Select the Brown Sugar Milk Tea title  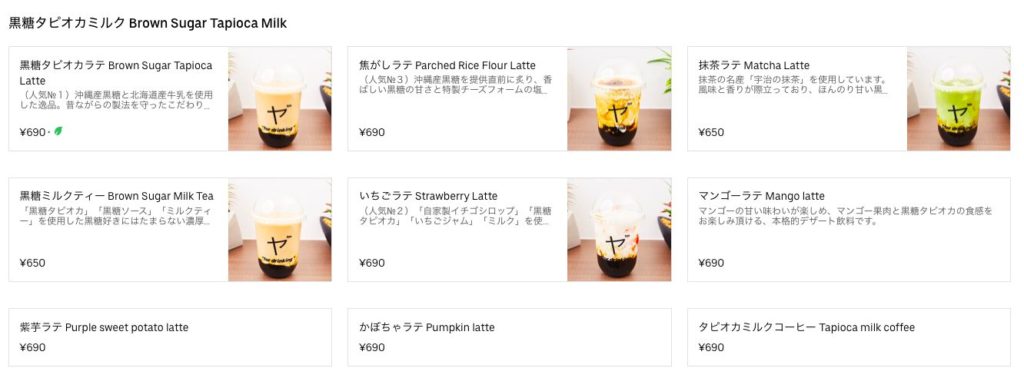(116, 196)
